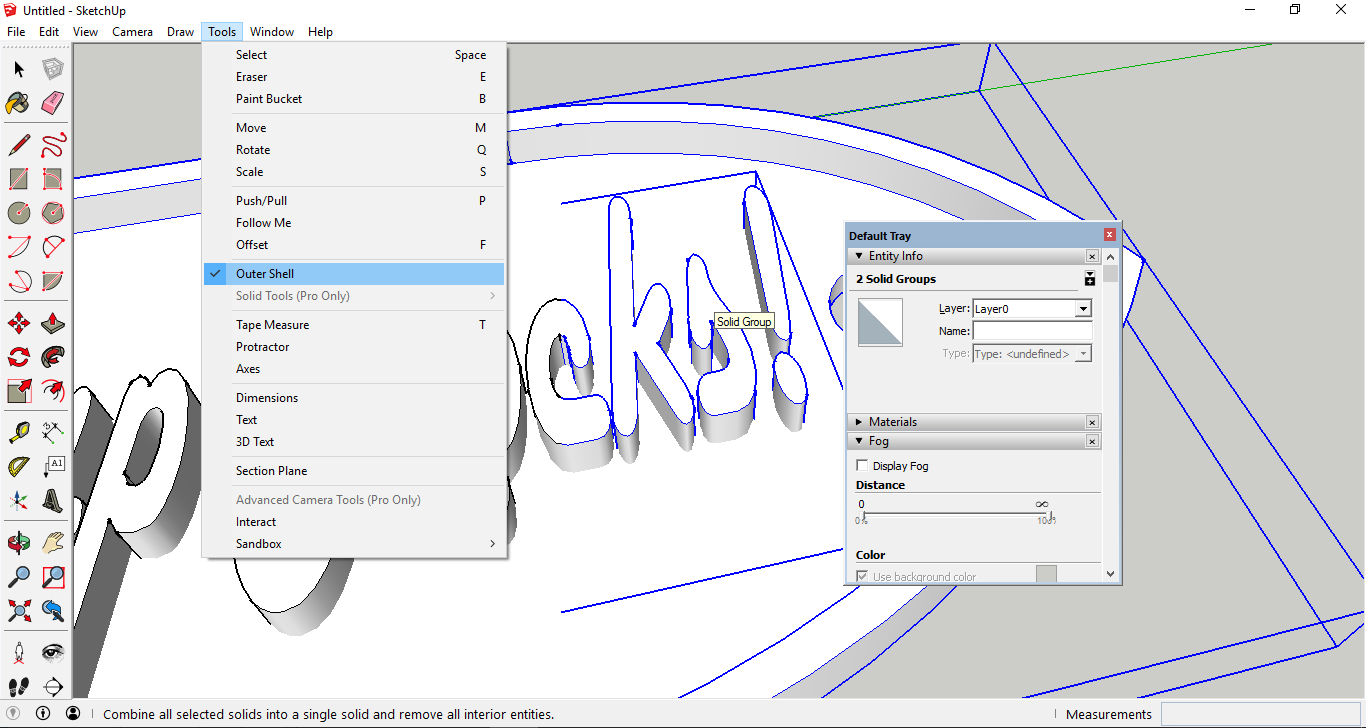
Task: Select the Pan hand tool
Action: [53, 543]
